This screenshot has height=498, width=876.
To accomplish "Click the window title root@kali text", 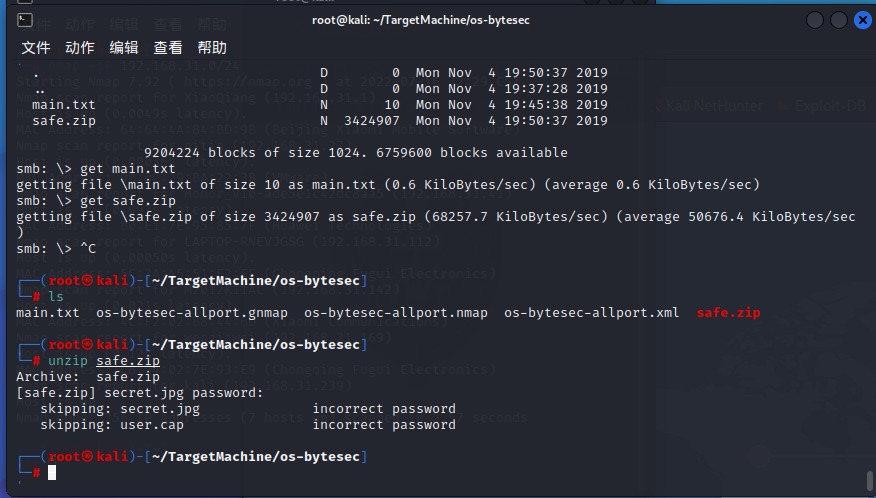I will (x=420, y=20).
